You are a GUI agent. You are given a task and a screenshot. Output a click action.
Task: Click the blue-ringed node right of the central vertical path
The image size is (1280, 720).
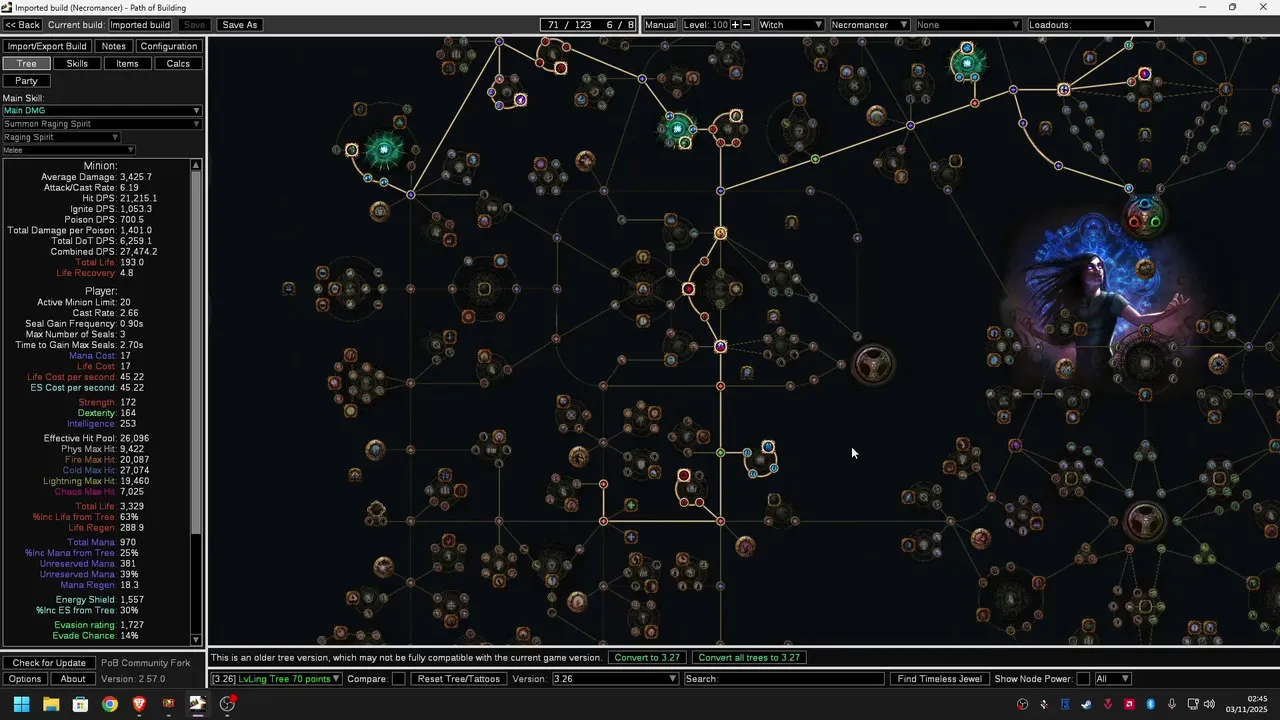point(768,447)
